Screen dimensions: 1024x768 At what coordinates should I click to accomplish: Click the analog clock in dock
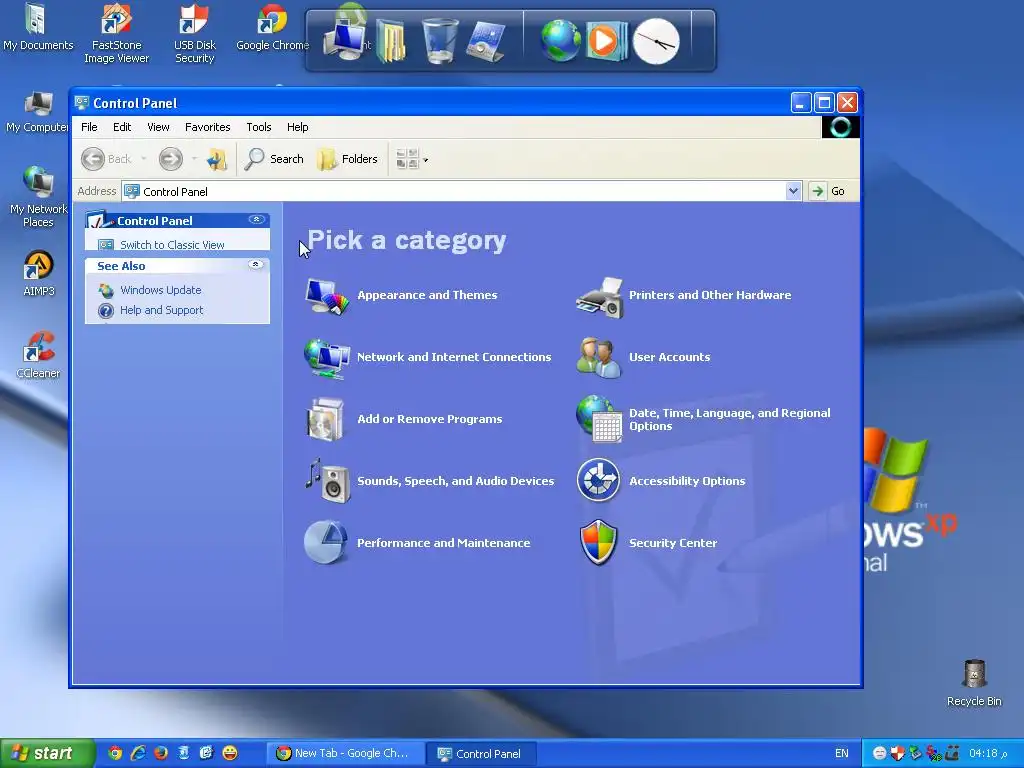(656, 41)
